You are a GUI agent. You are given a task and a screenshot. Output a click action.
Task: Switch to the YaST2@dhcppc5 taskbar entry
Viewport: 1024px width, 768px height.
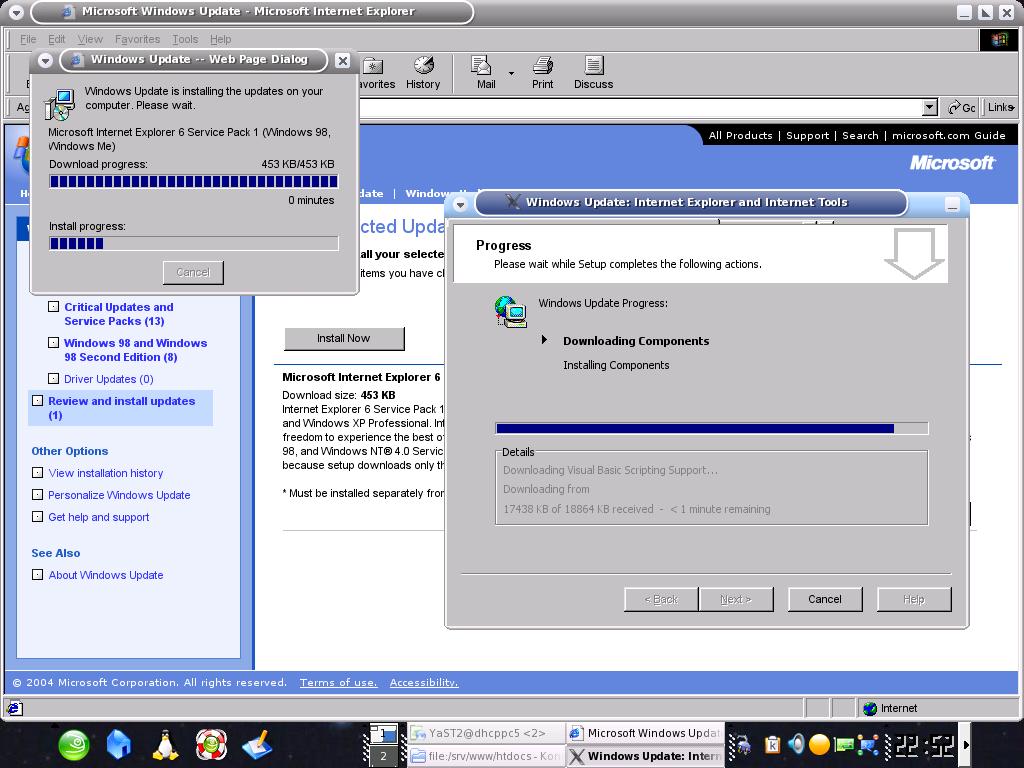coord(486,733)
